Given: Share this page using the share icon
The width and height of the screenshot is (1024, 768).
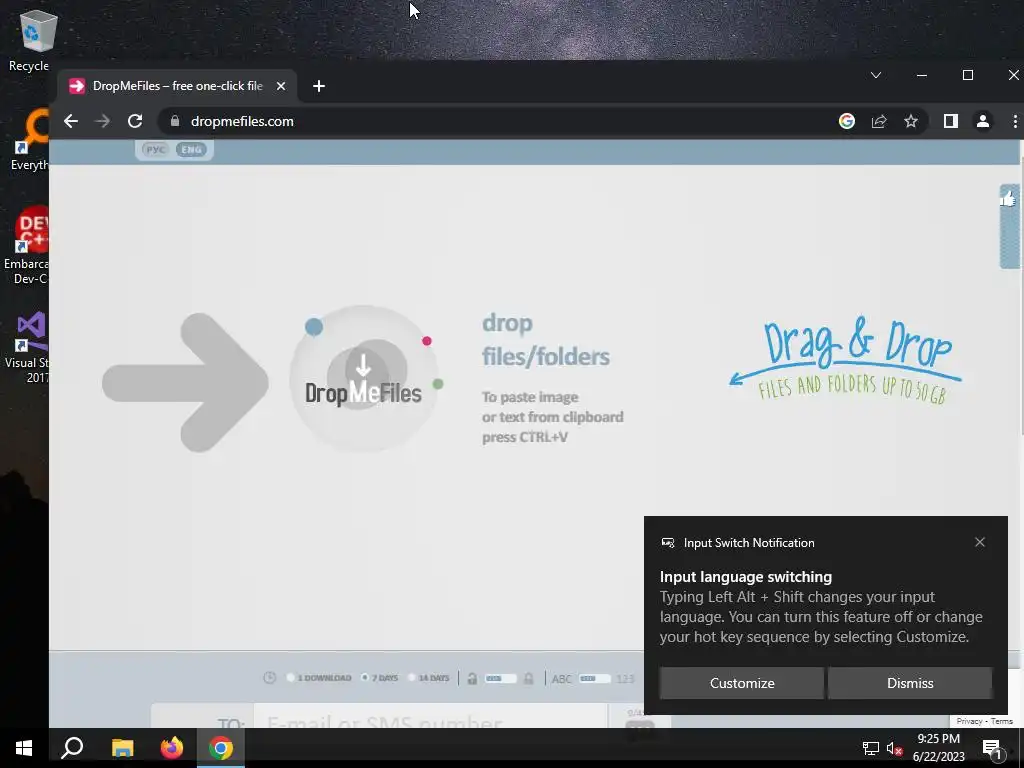Looking at the screenshot, I should pyautogui.click(x=879, y=121).
